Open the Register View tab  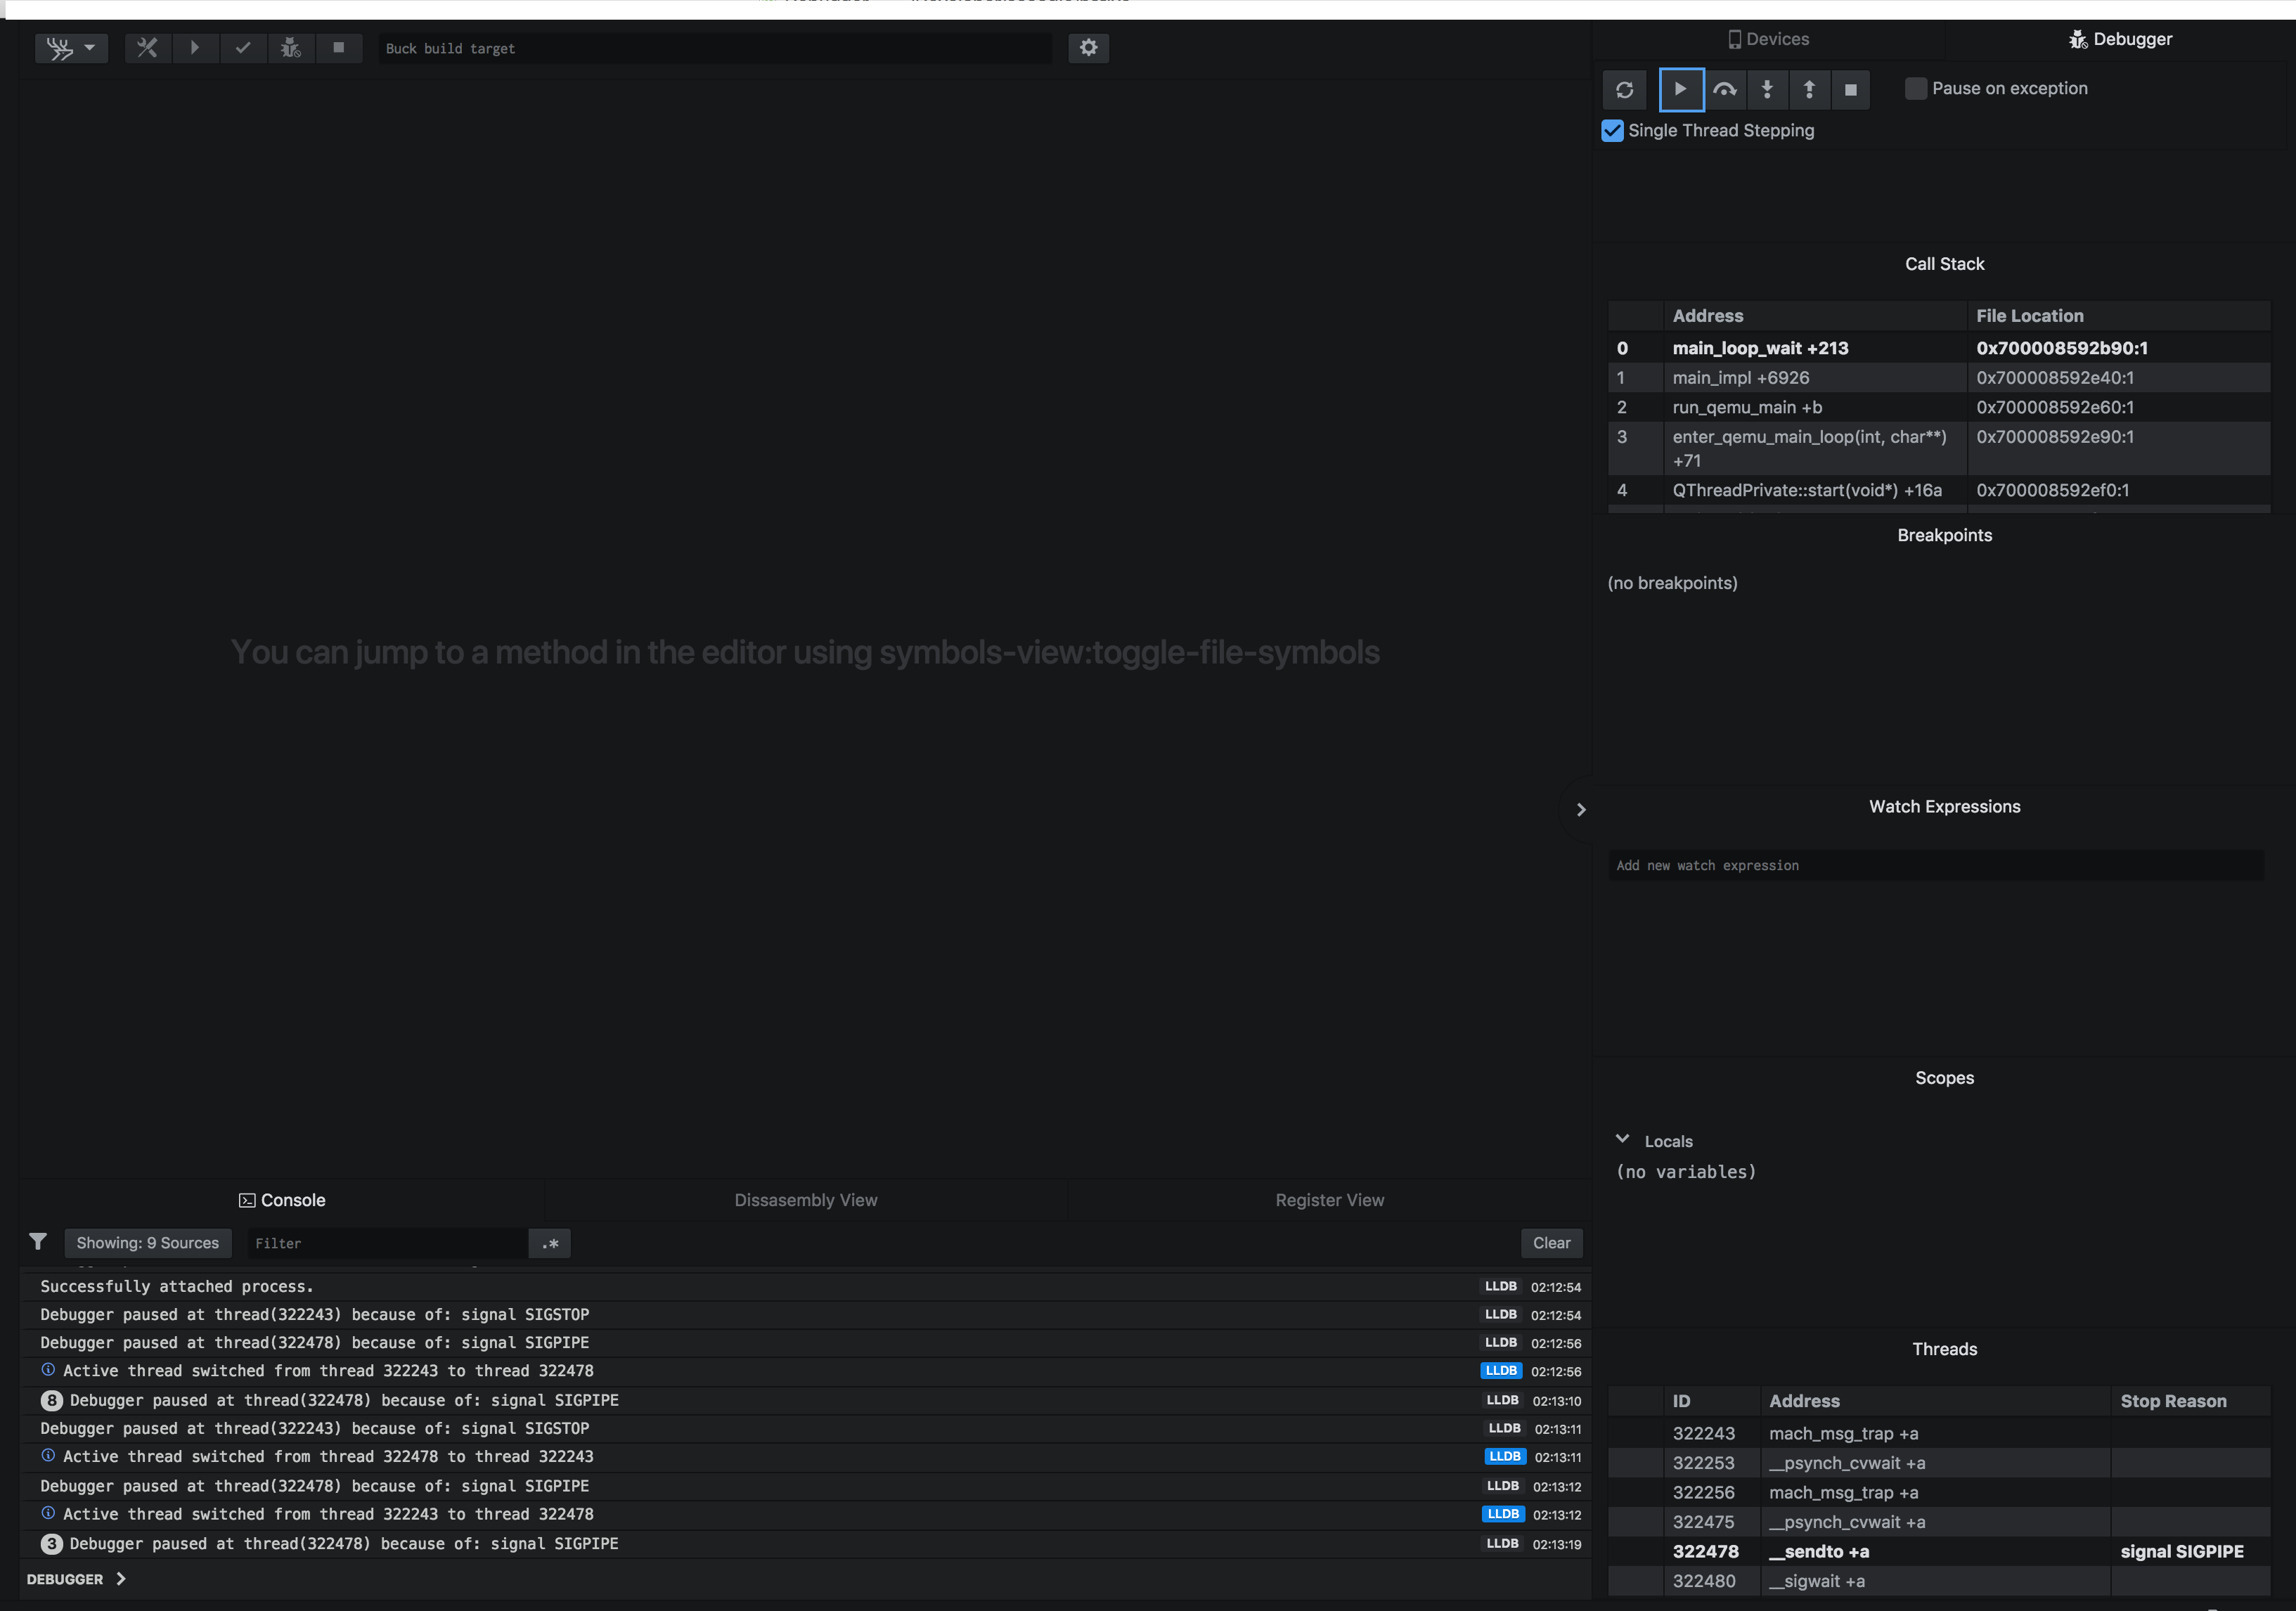(1329, 1199)
